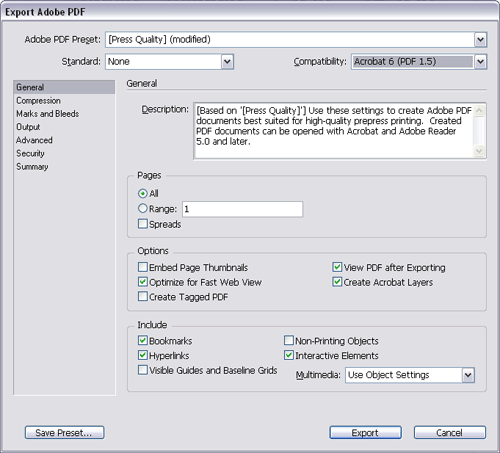The image size is (500, 453).
Task: Click the Export button
Action: [x=365, y=432]
